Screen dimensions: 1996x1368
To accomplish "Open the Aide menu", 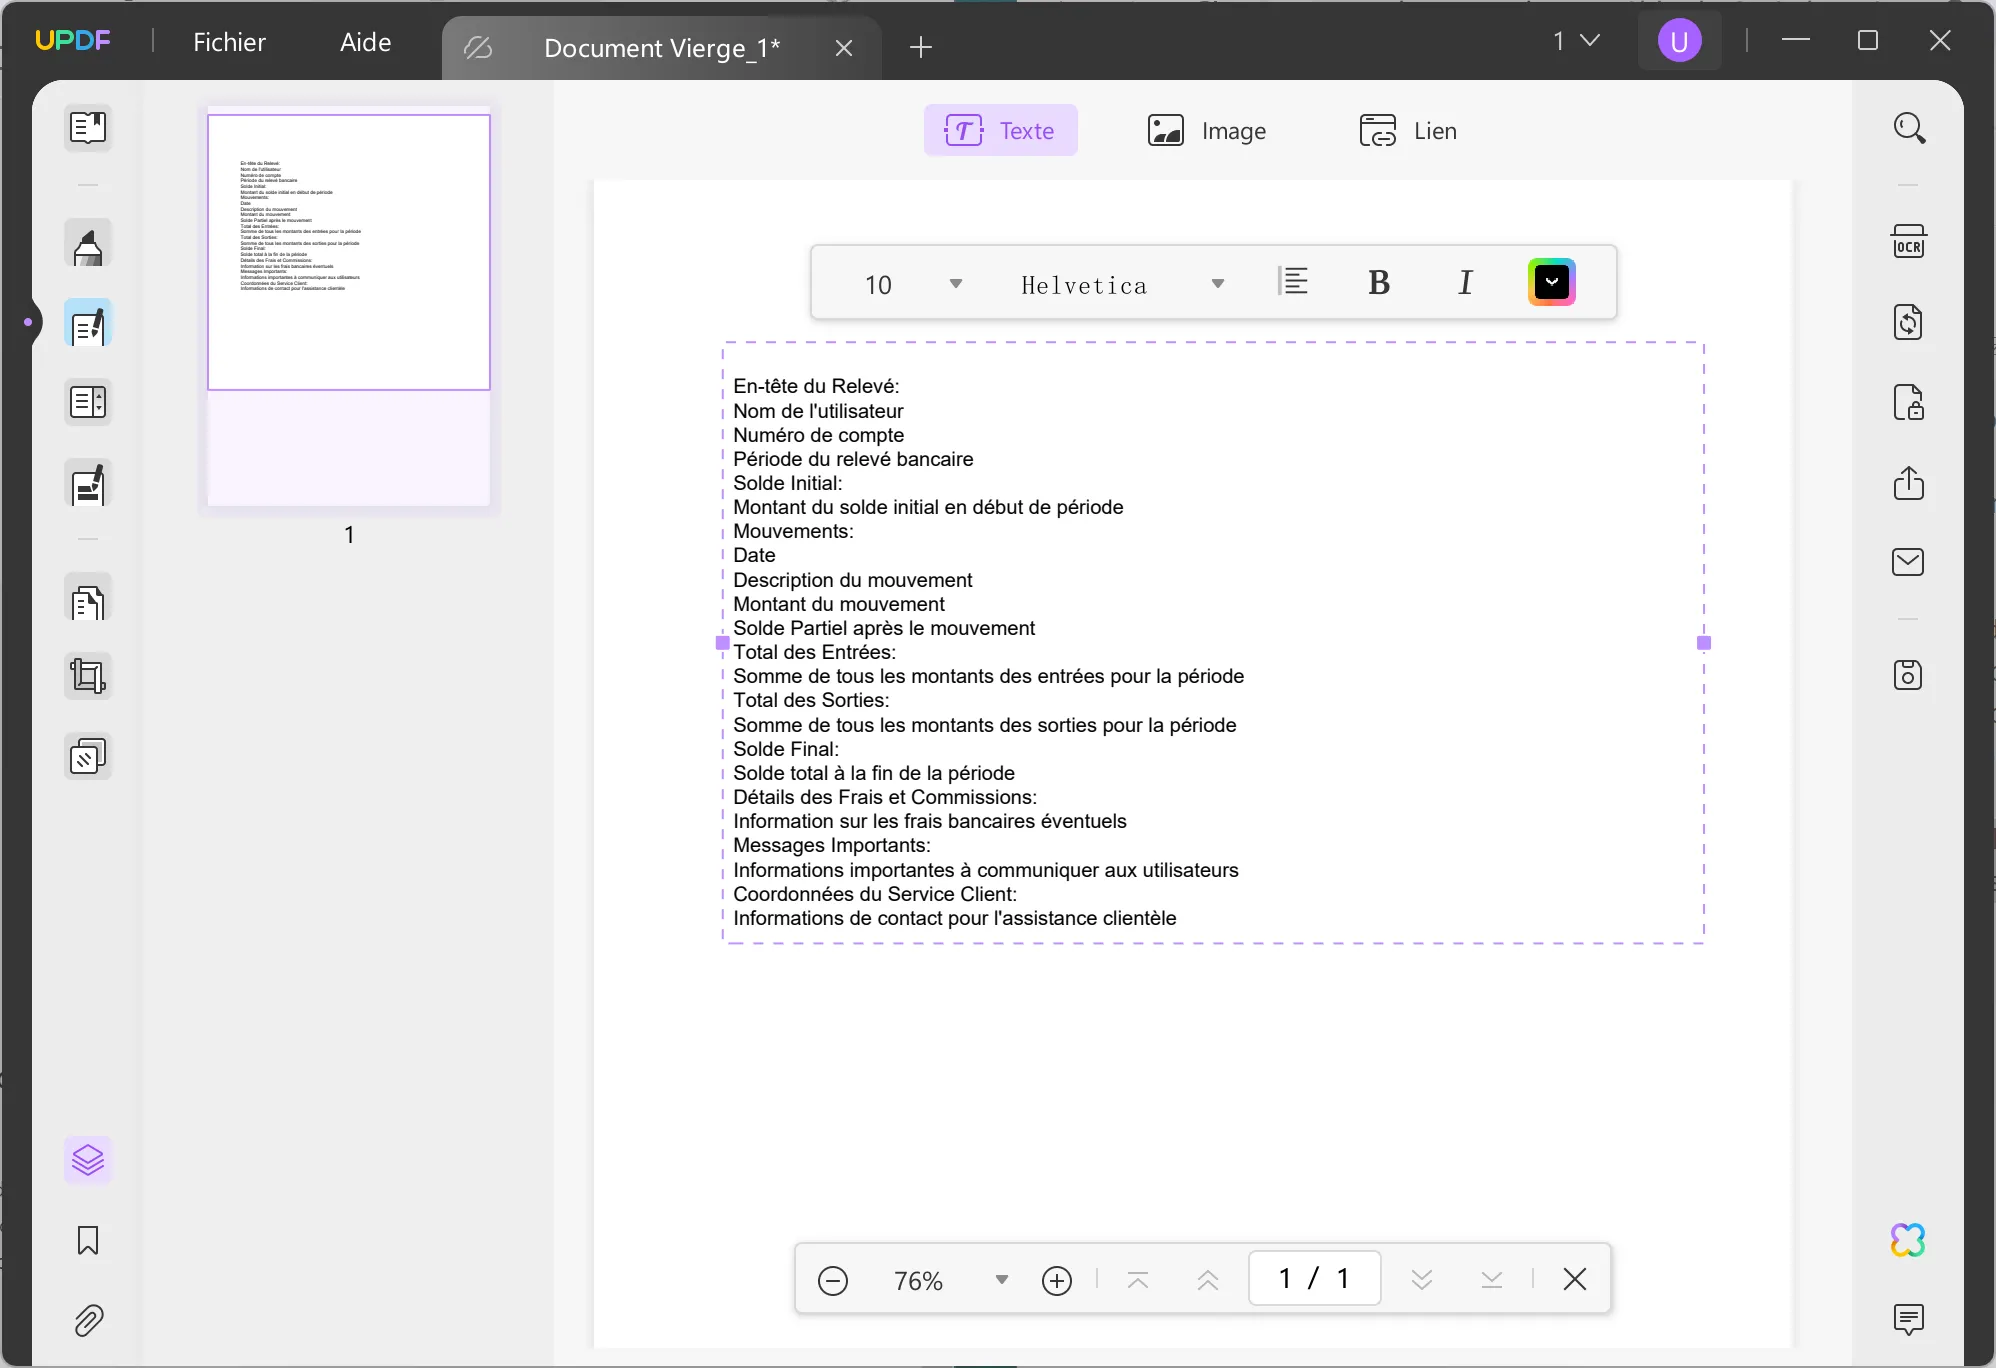I will [x=365, y=42].
